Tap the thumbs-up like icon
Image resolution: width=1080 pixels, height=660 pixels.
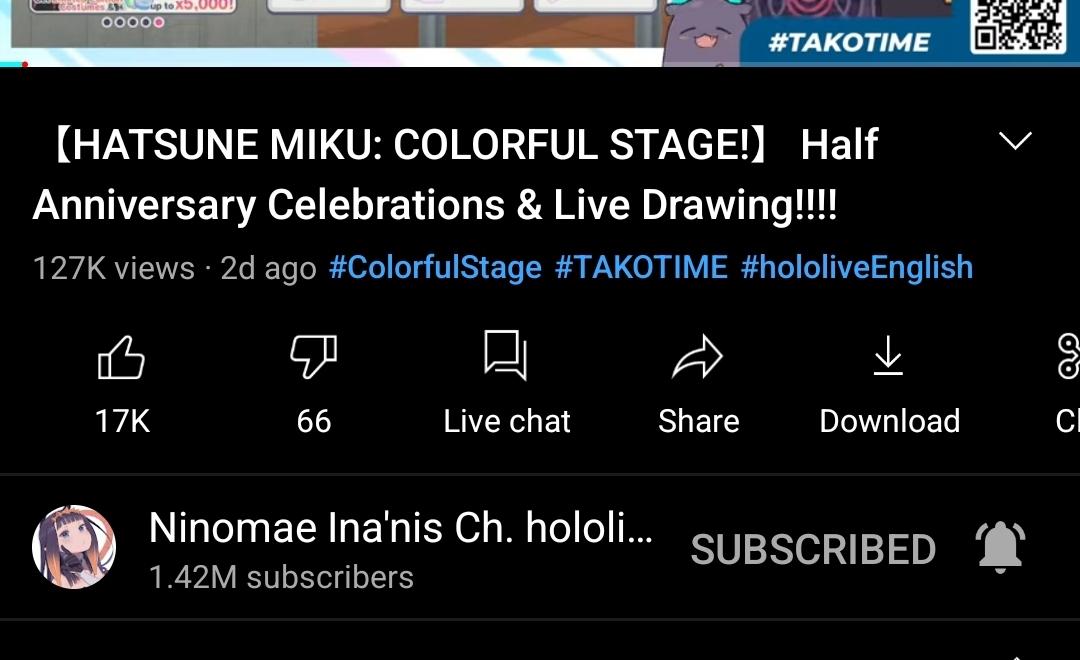pyautogui.click(x=121, y=357)
